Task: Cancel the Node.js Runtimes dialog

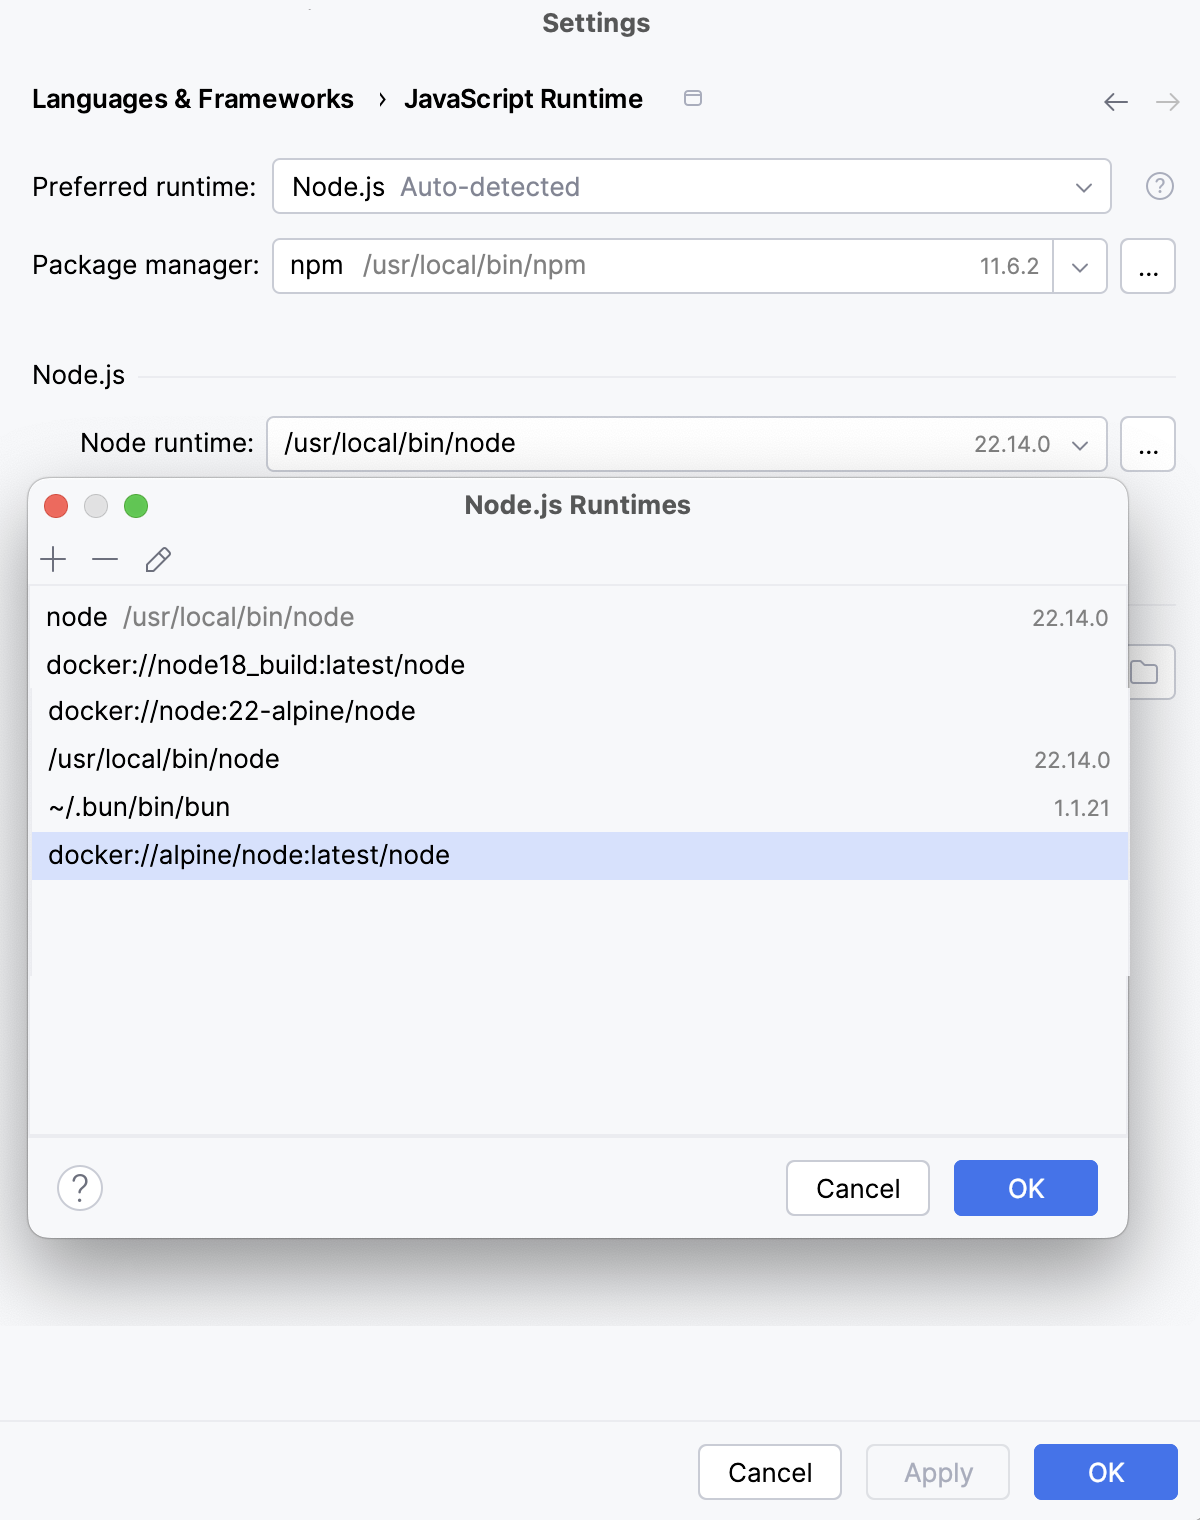Action: 857,1188
